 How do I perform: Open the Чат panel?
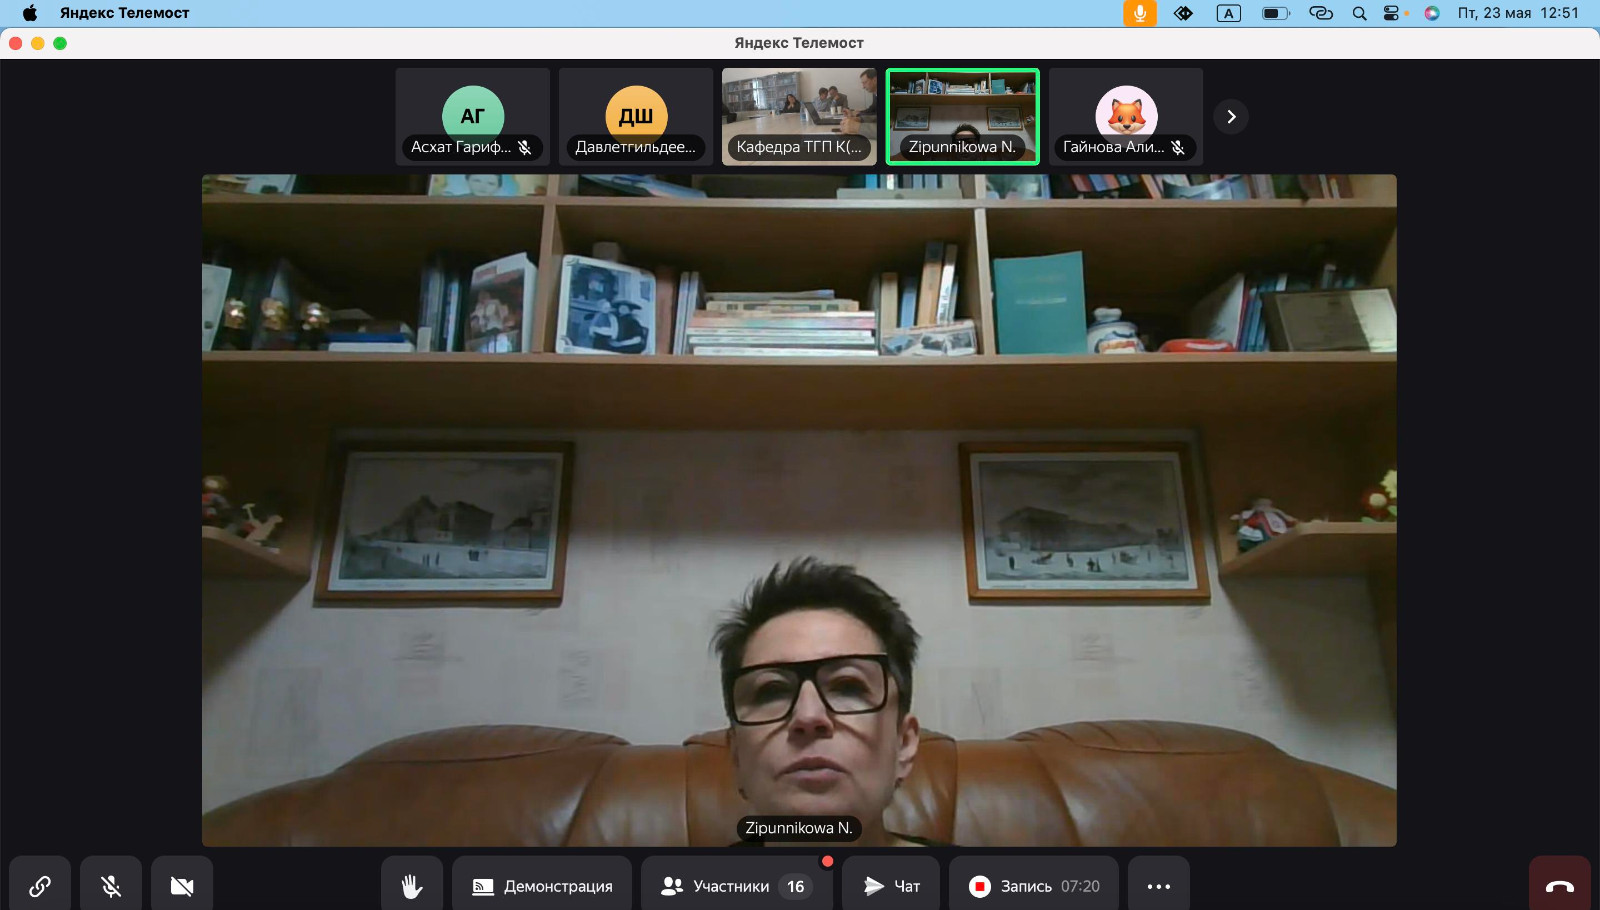point(891,886)
